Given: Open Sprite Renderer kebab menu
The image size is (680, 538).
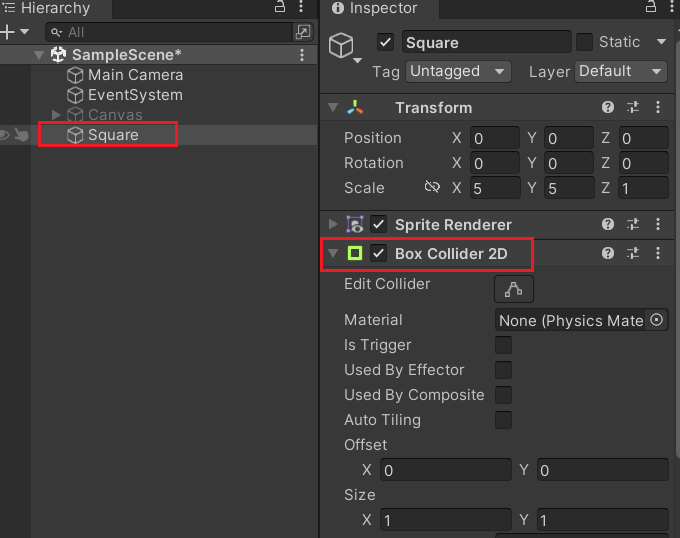Looking at the screenshot, I should coord(658,224).
